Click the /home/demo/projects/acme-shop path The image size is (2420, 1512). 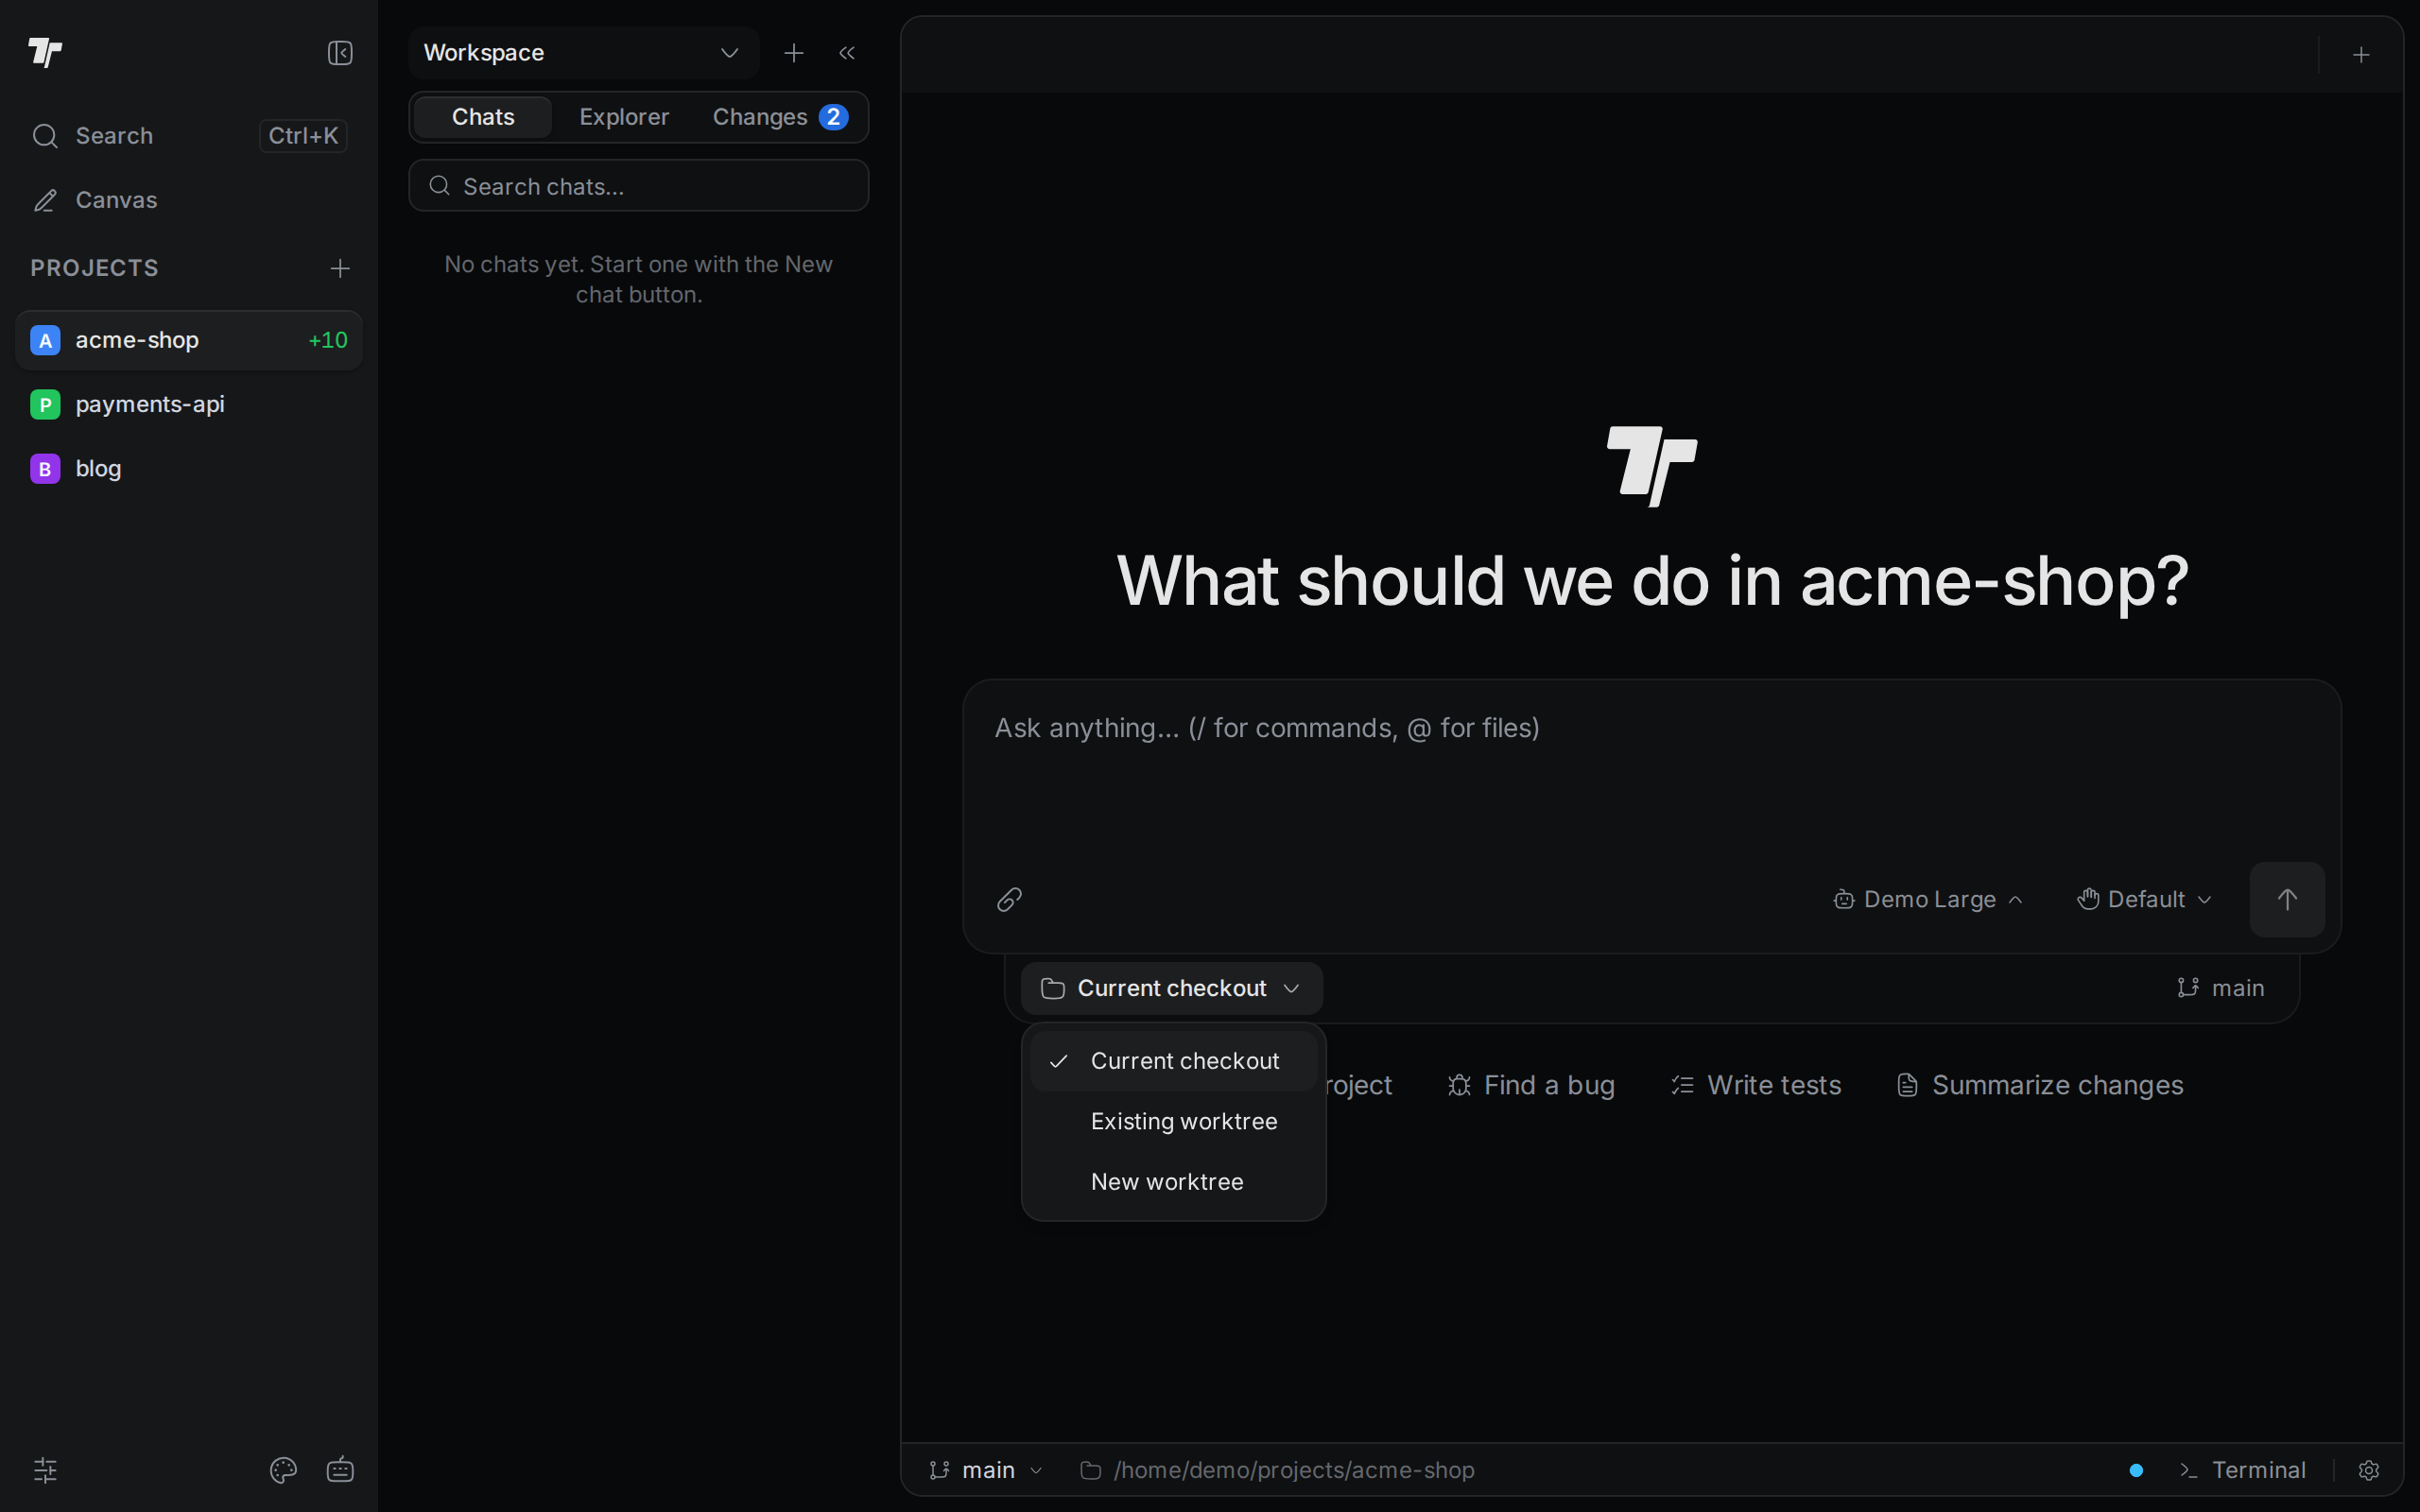pyautogui.click(x=1277, y=1470)
